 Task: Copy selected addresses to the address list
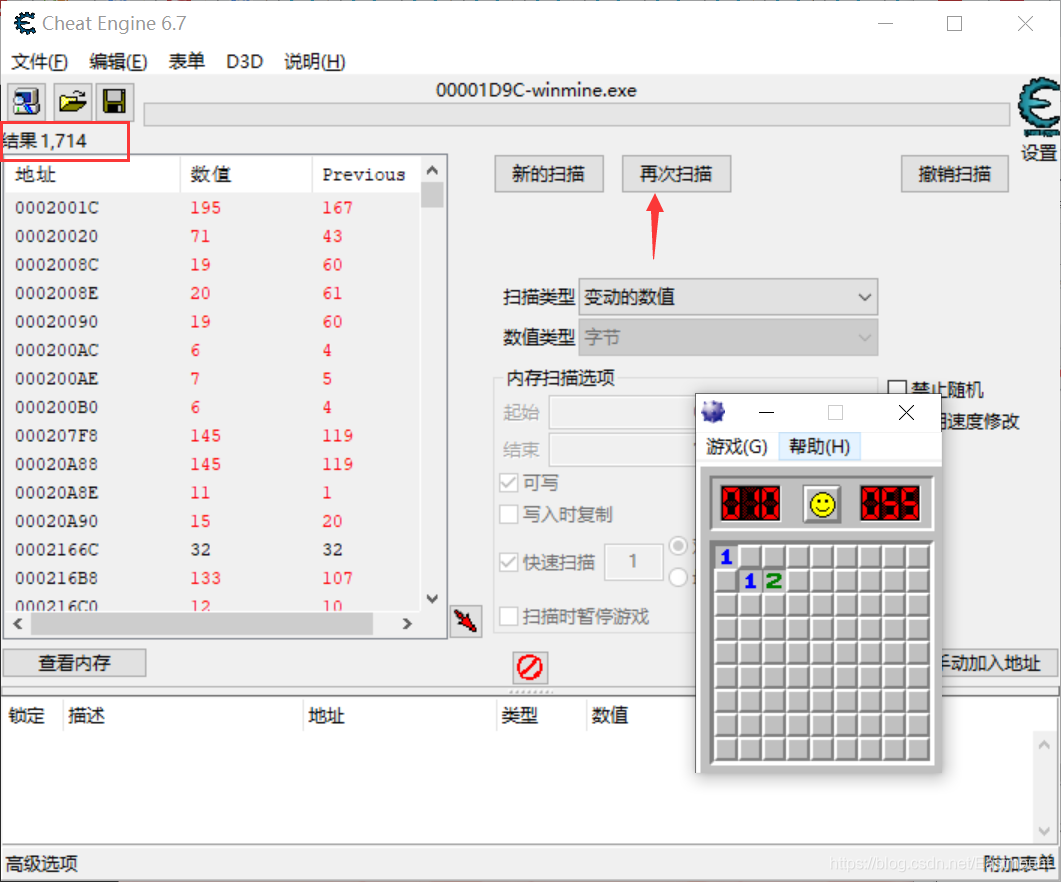(x=466, y=621)
